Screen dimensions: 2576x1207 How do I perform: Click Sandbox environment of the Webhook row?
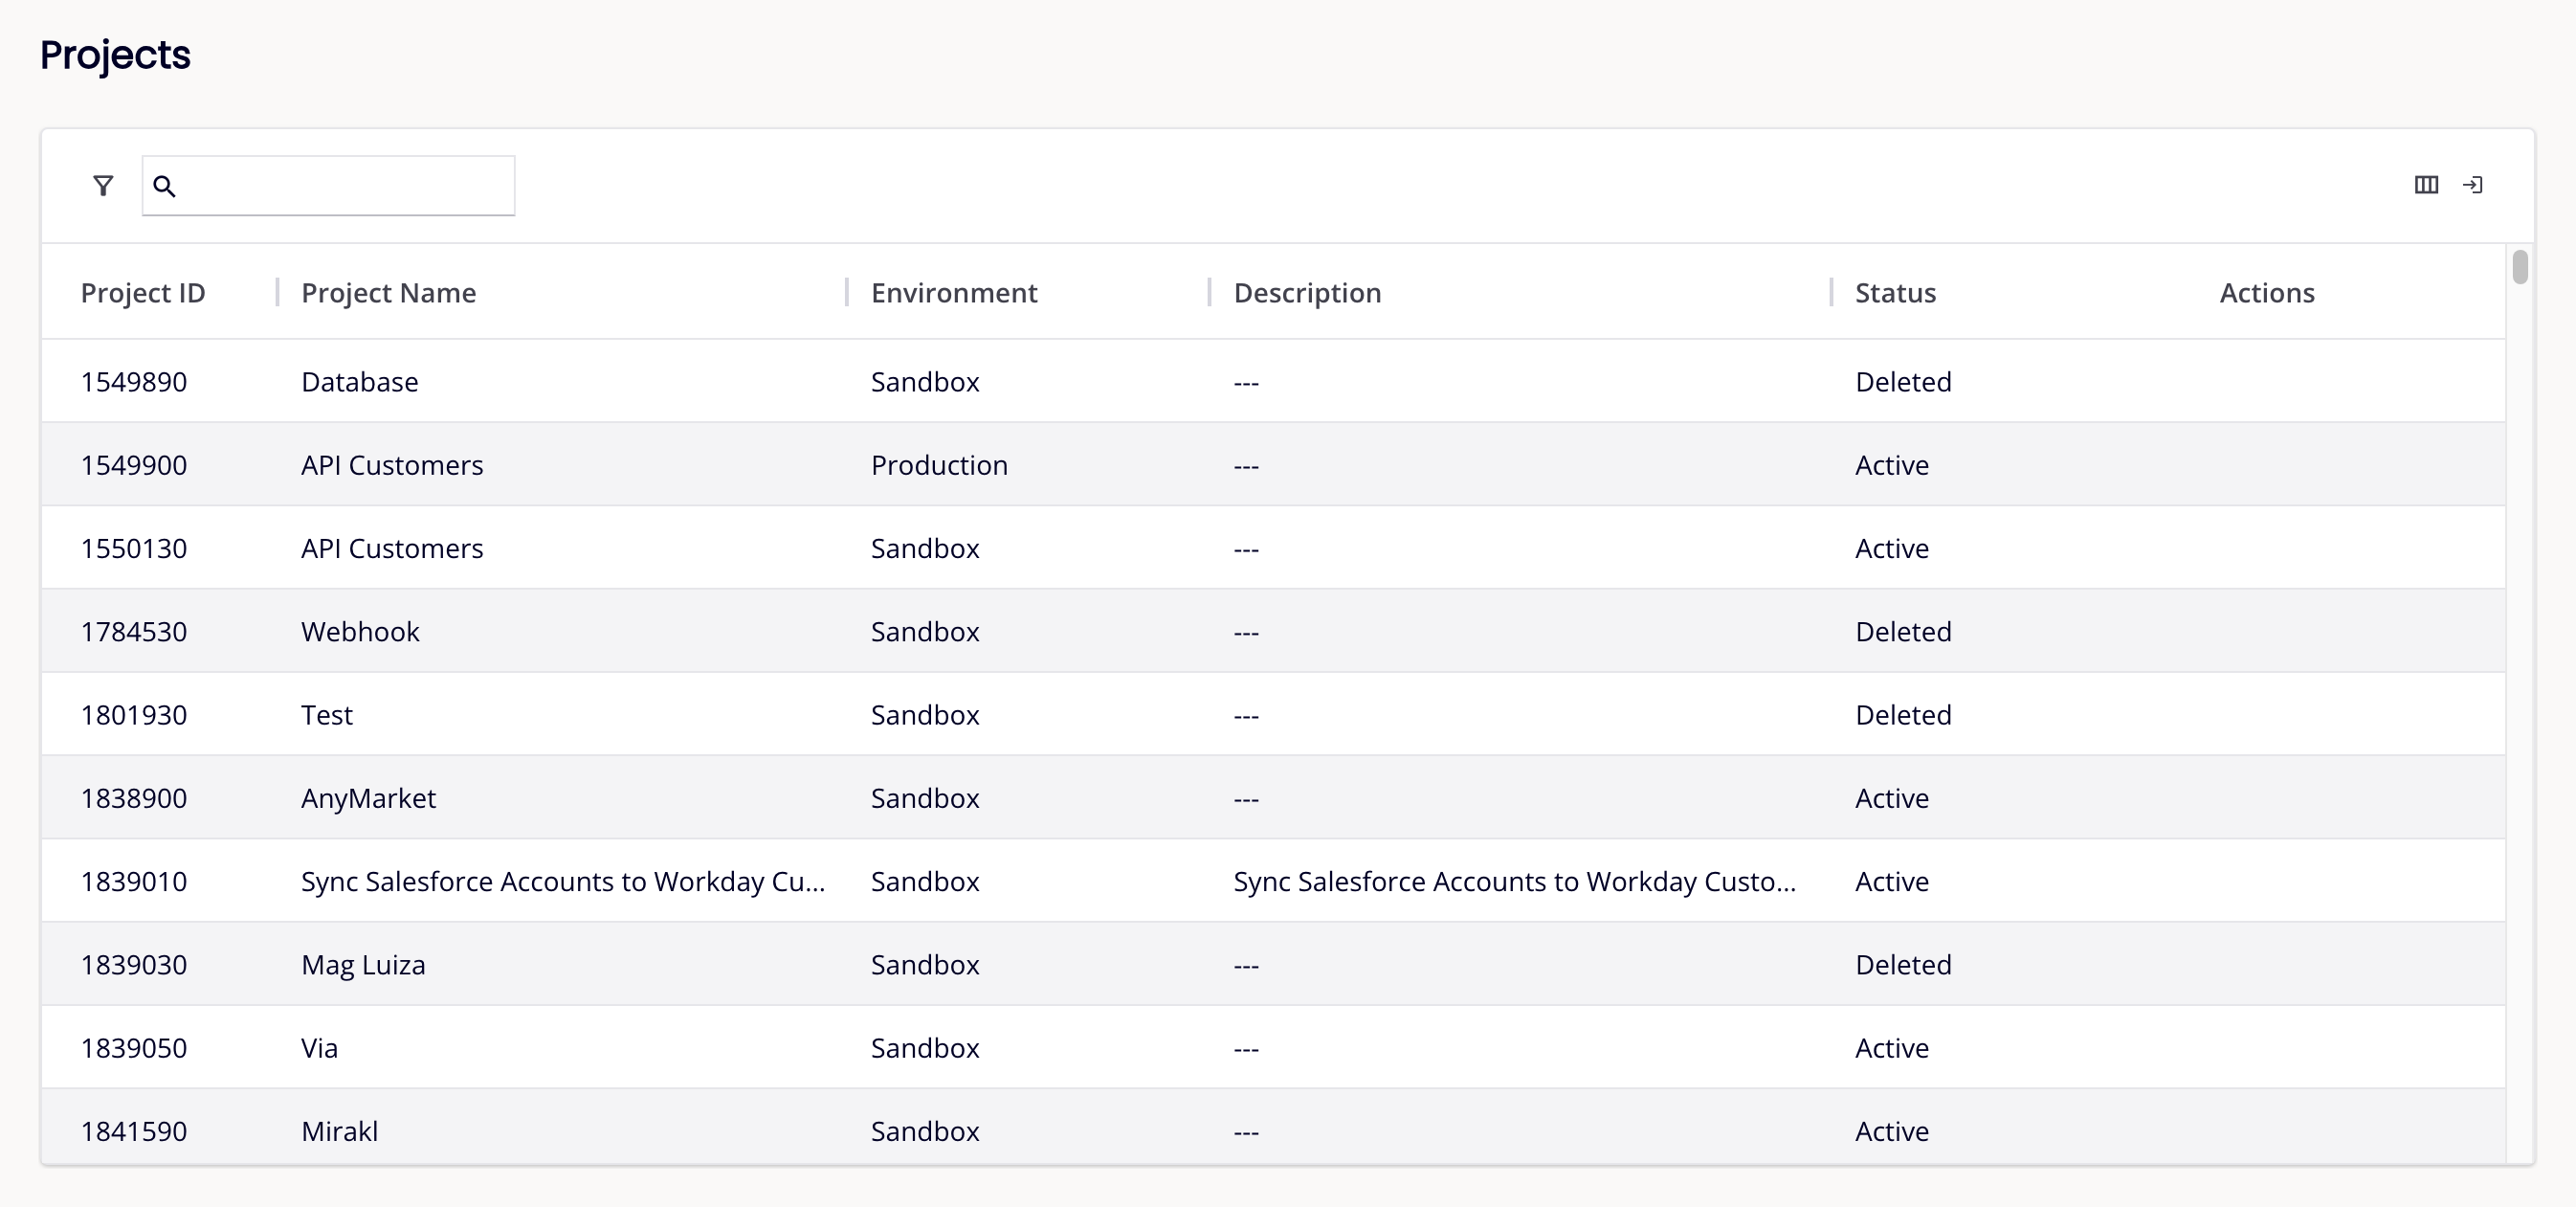[x=925, y=632]
